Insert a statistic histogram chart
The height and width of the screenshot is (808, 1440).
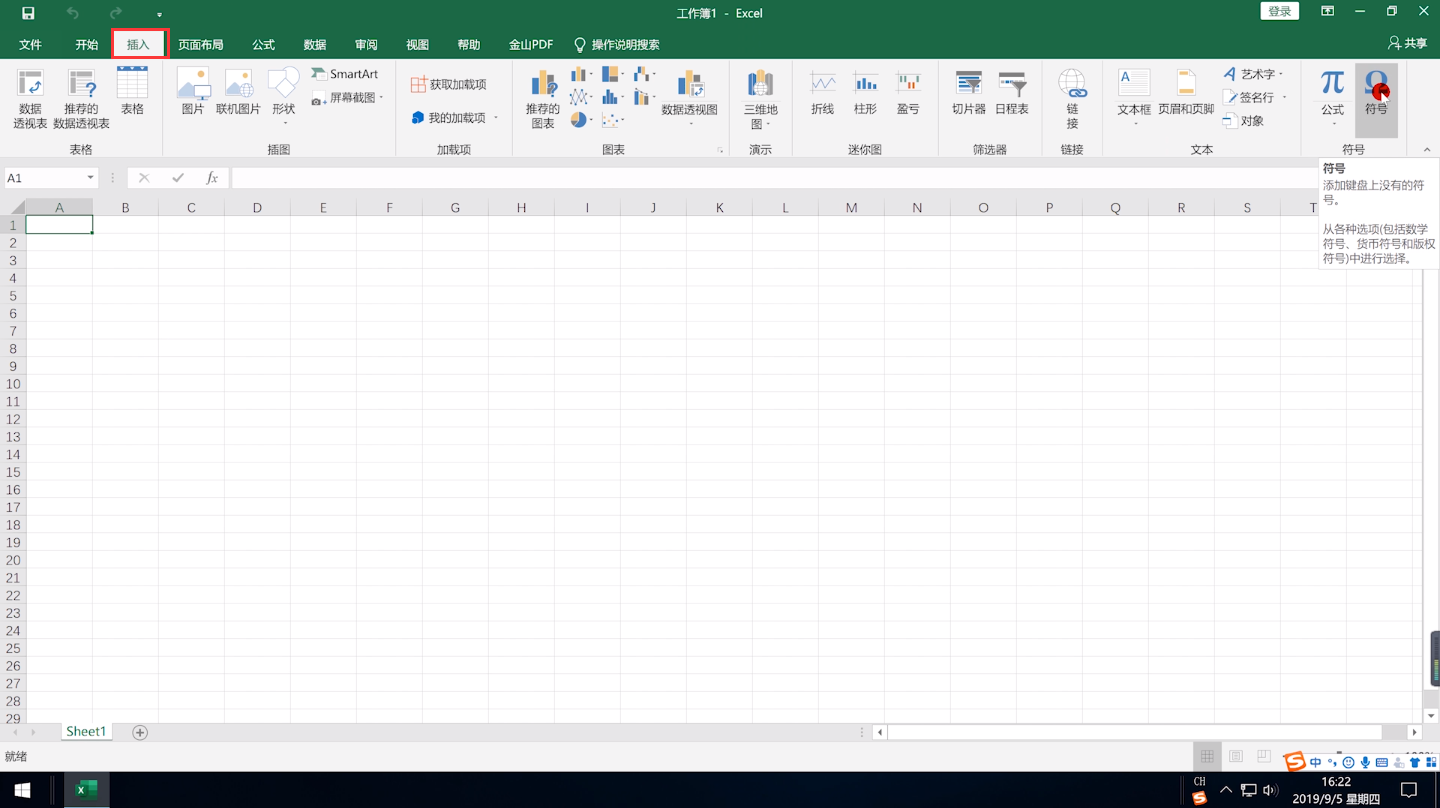point(612,97)
